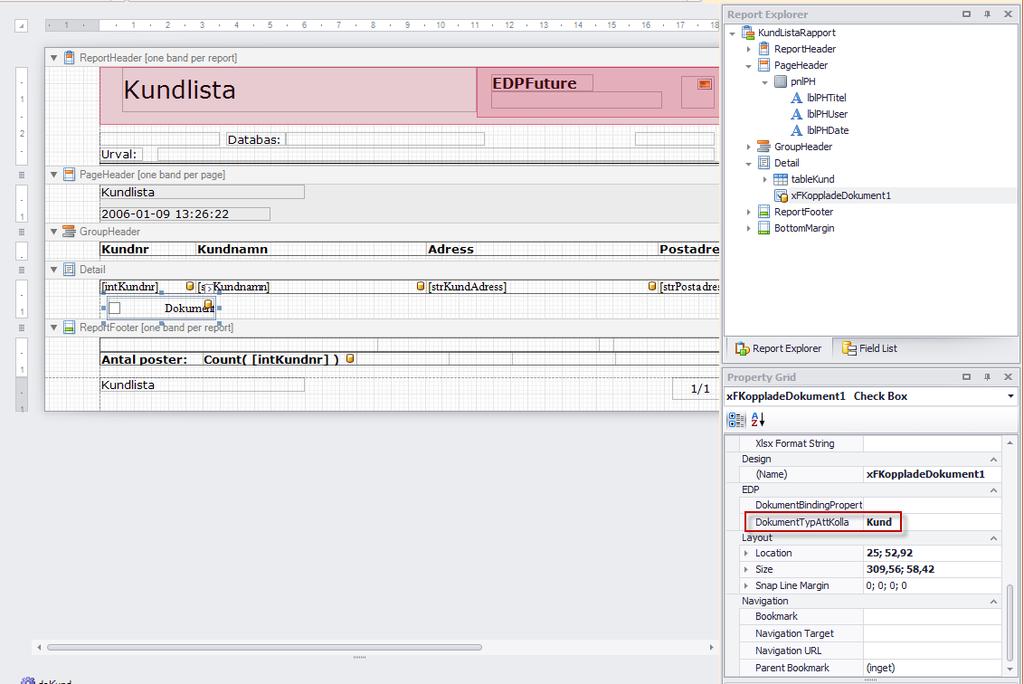The width and height of the screenshot is (1024, 684).
Task: Switch property grid to categorized view
Action: point(737,419)
